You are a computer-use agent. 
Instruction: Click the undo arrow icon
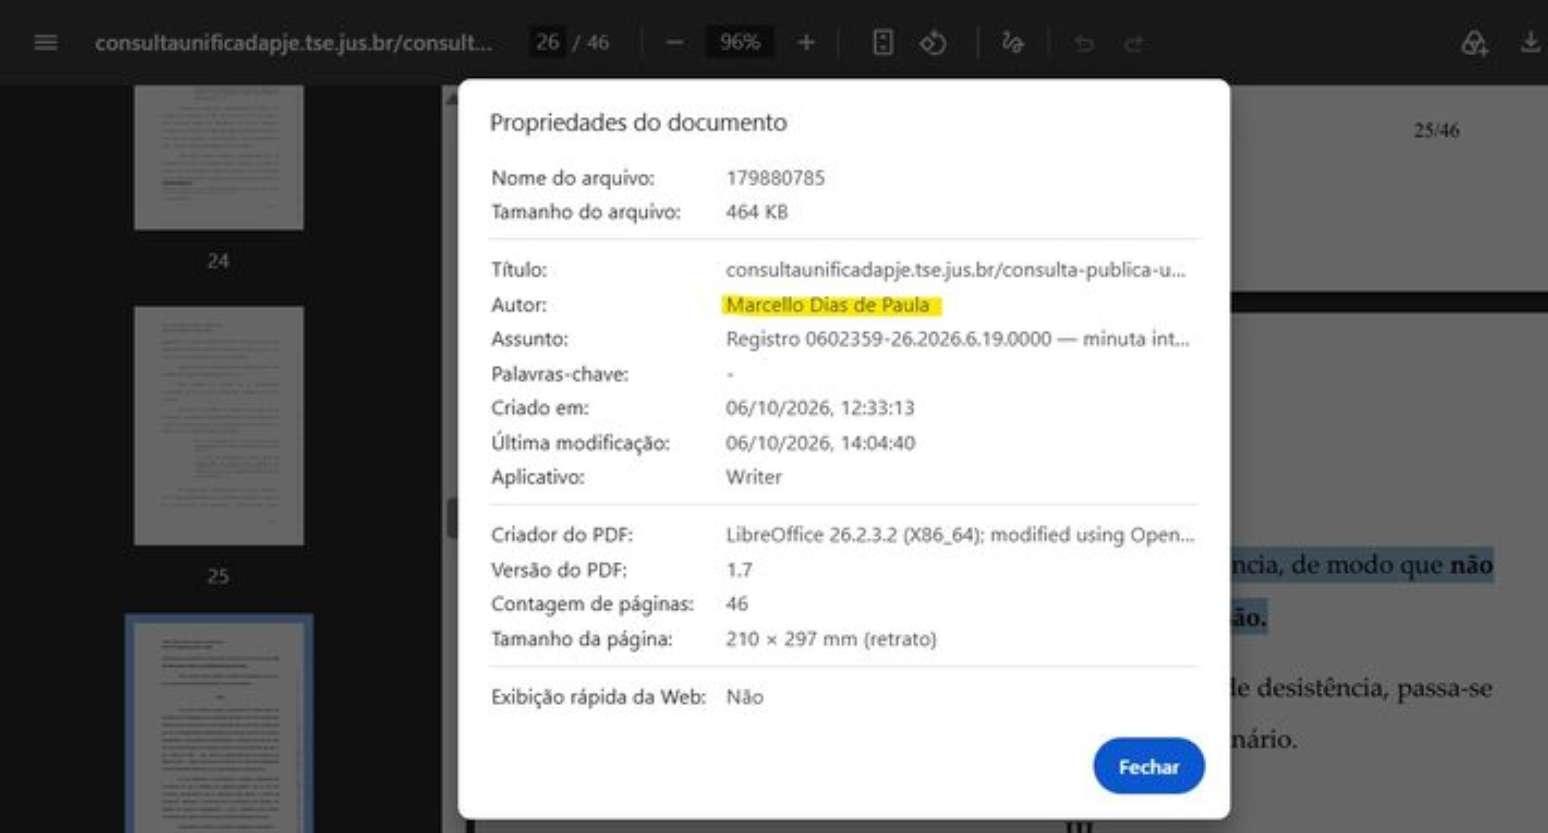1084,43
